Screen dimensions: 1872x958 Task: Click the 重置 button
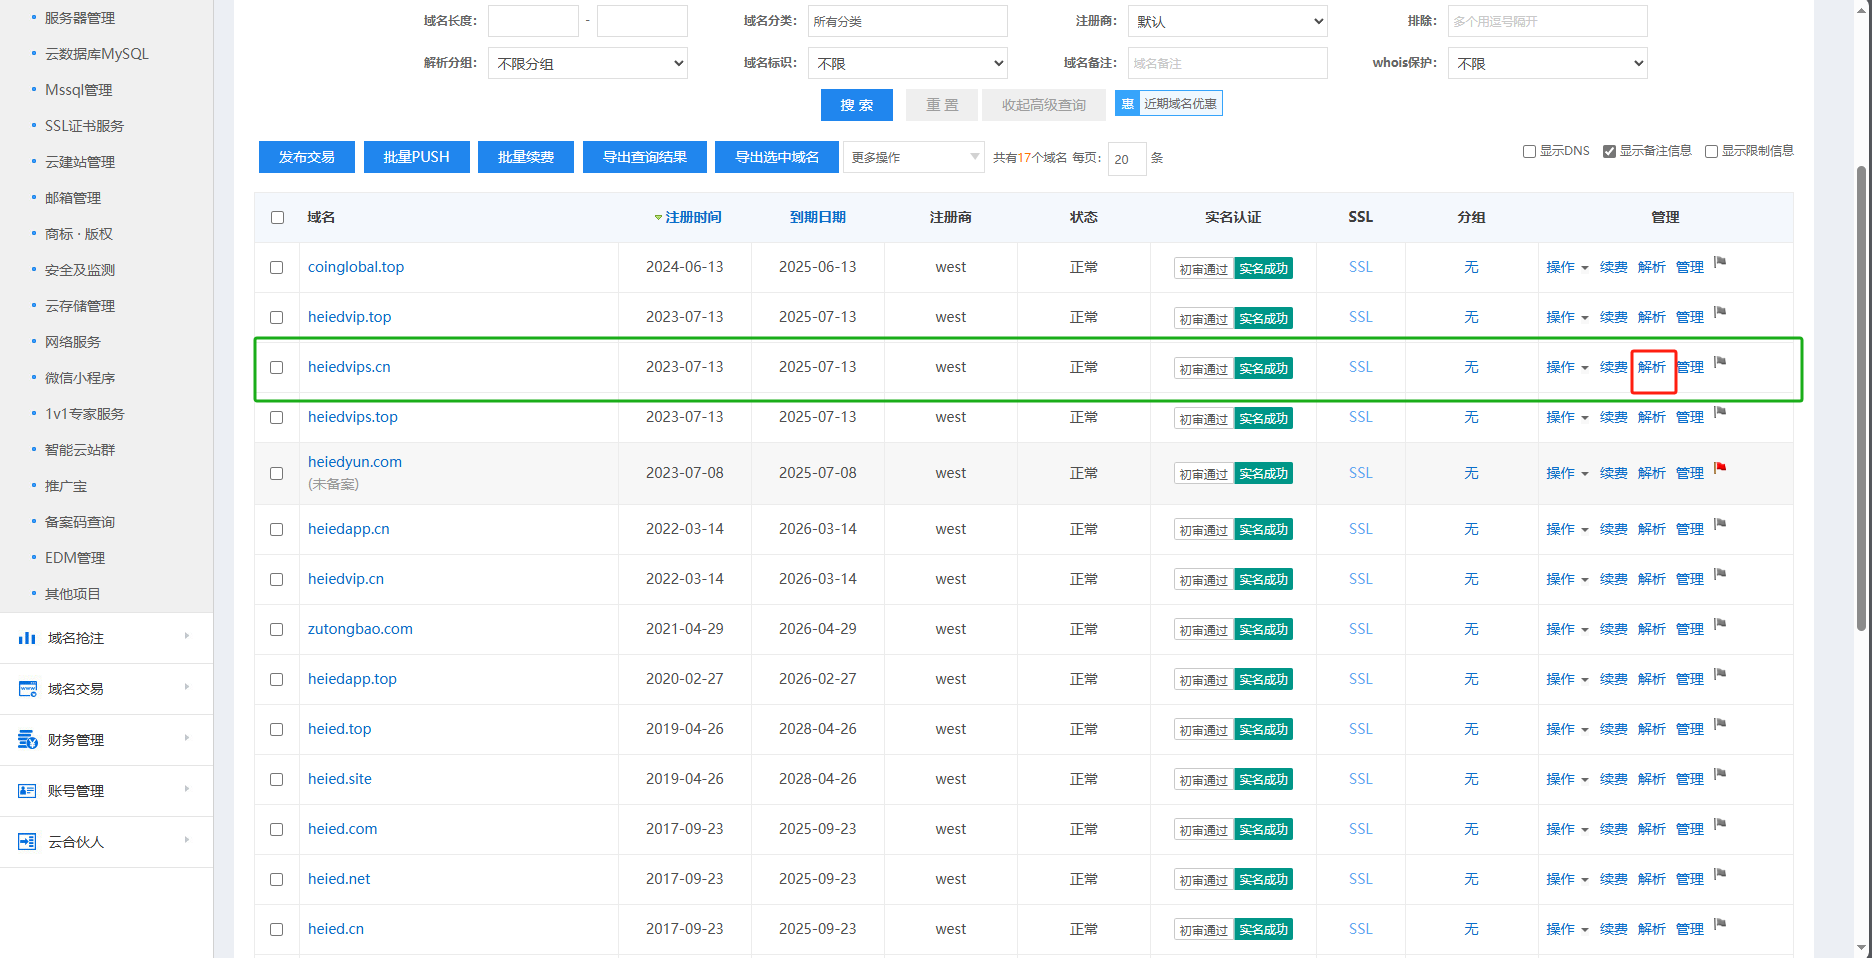[x=942, y=105]
